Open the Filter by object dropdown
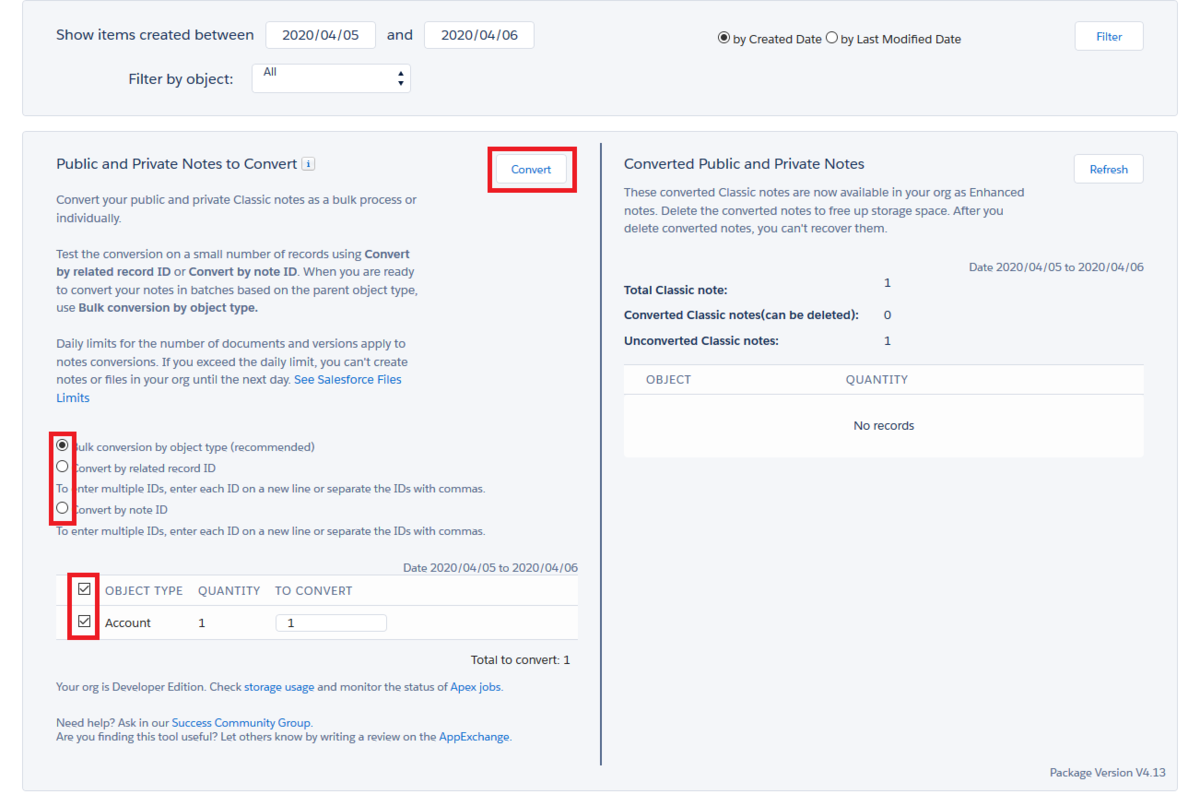The height and width of the screenshot is (806, 1200). pos(331,78)
